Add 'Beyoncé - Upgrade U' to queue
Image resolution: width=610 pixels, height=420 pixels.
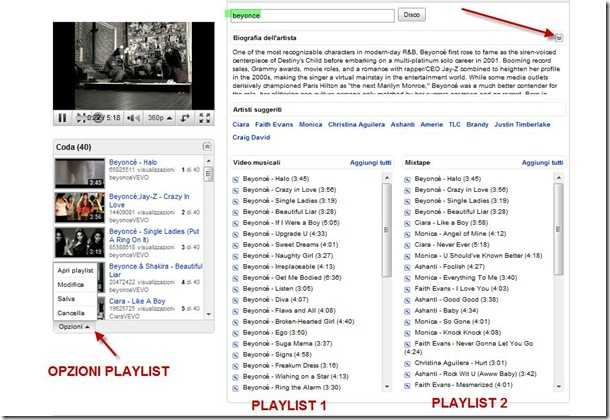(235, 234)
